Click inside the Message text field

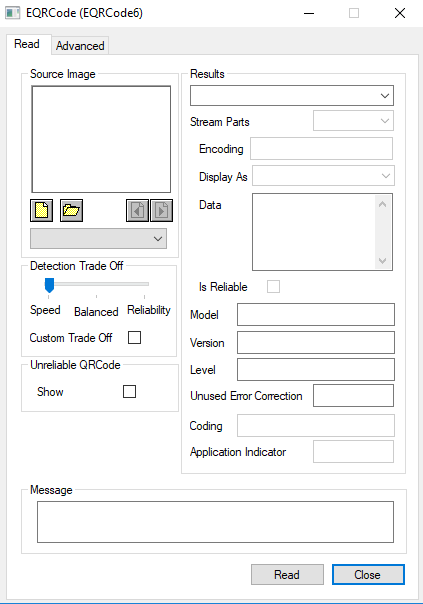pyautogui.click(x=215, y=522)
